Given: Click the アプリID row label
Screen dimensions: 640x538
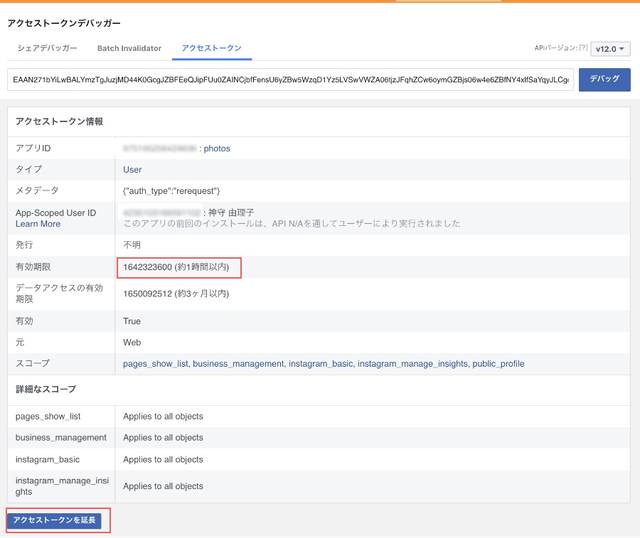Looking at the screenshot, I should pos(33,148).
